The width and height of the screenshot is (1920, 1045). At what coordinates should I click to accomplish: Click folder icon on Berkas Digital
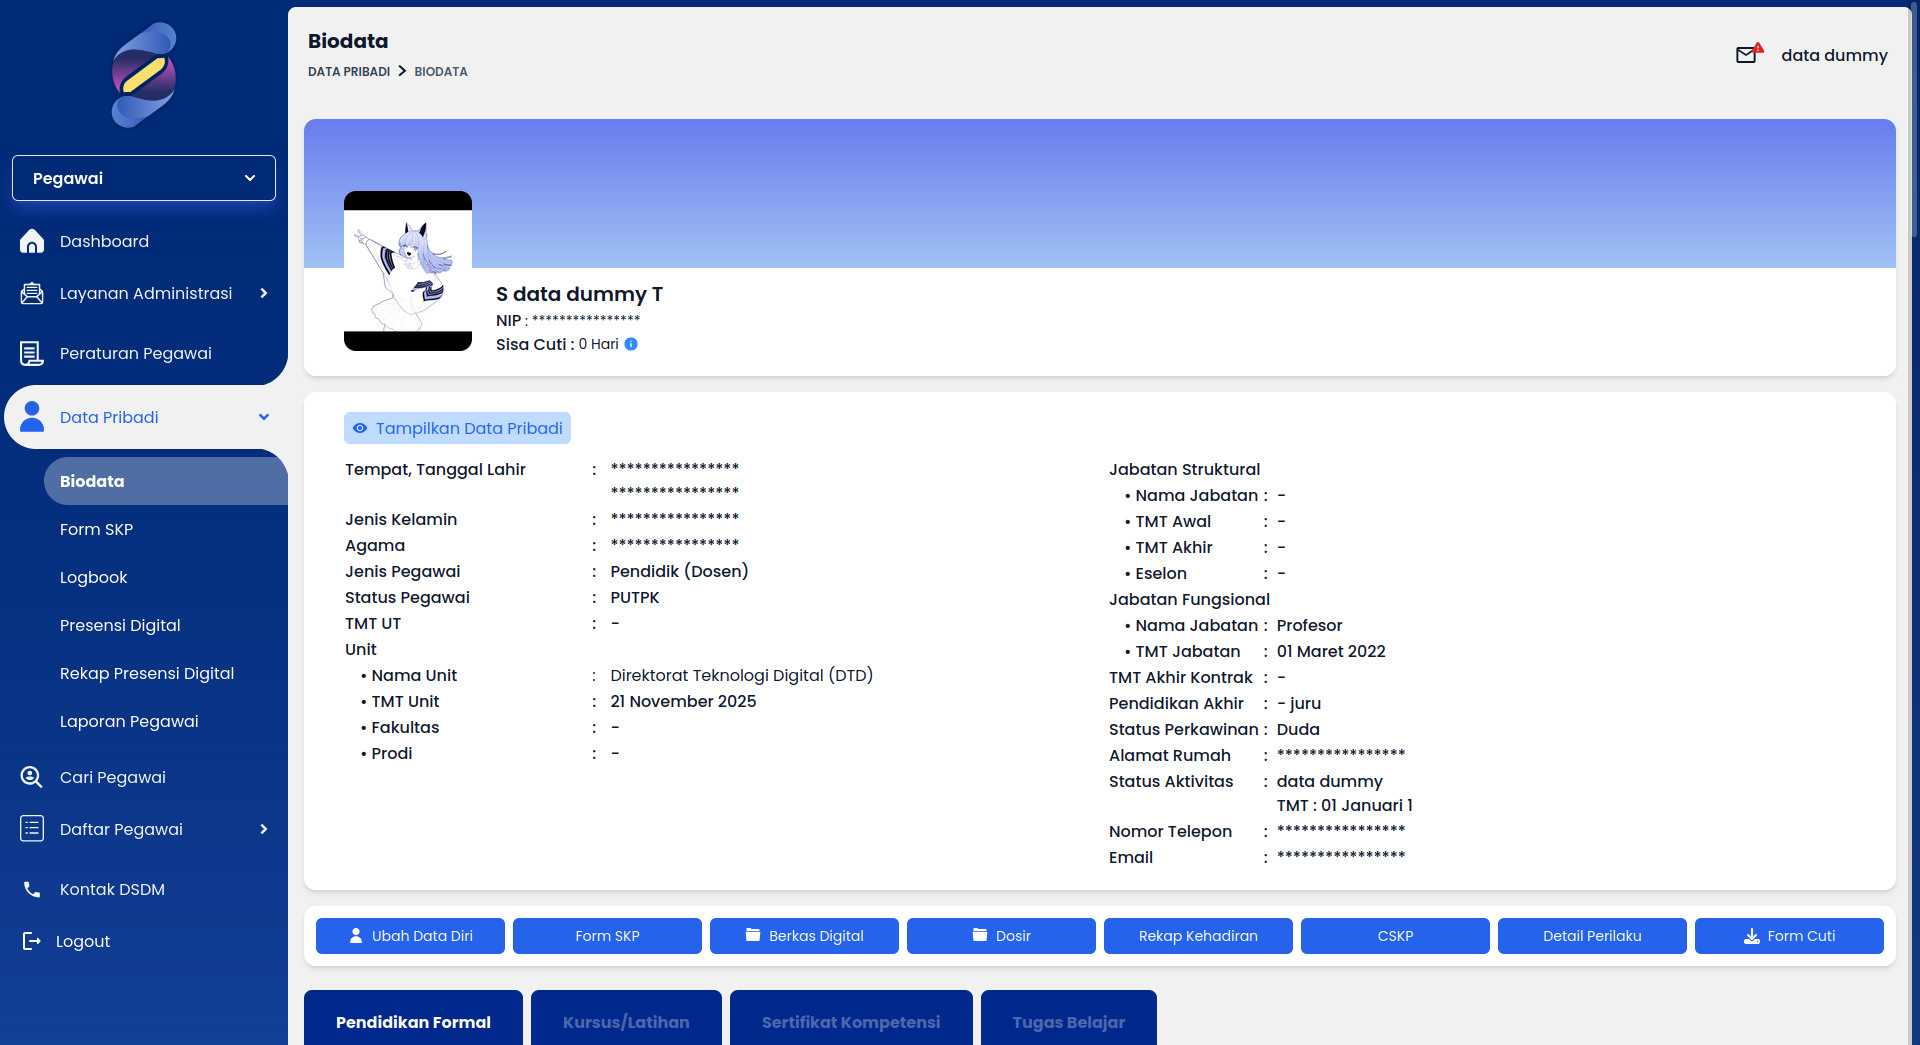tap(753, 935)
